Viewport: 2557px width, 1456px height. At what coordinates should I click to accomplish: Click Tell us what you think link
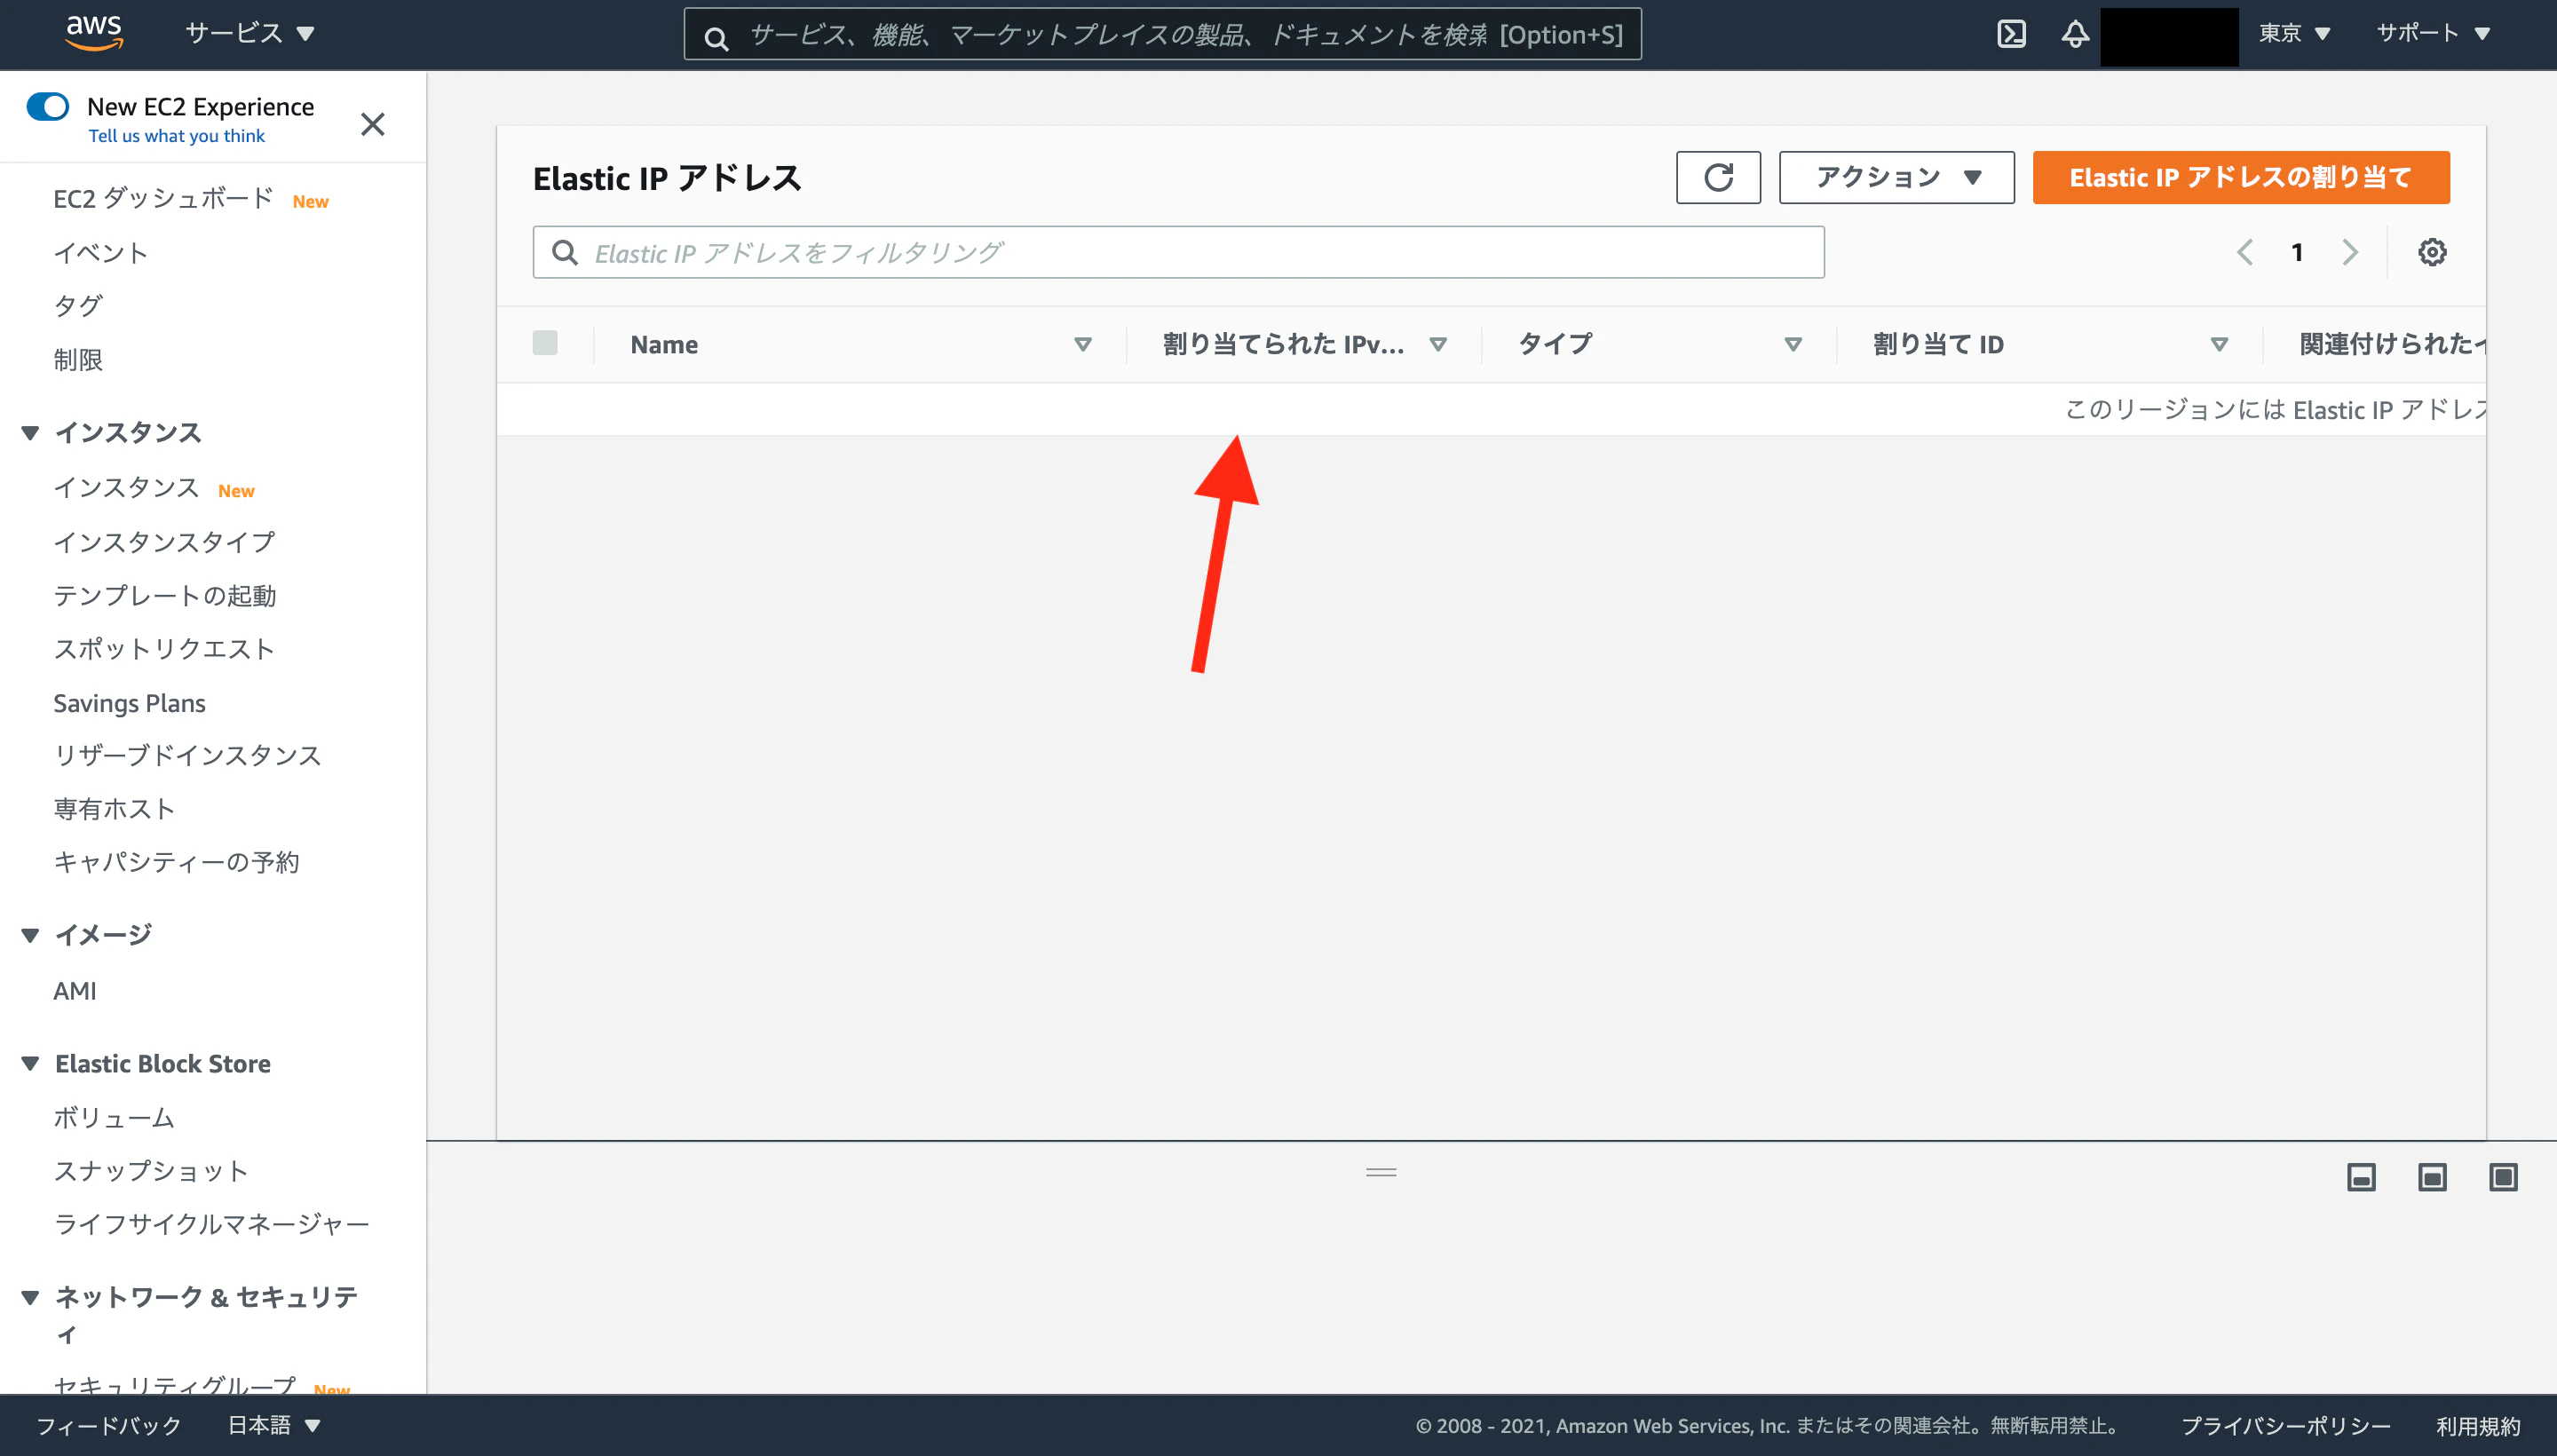[176, 136]
